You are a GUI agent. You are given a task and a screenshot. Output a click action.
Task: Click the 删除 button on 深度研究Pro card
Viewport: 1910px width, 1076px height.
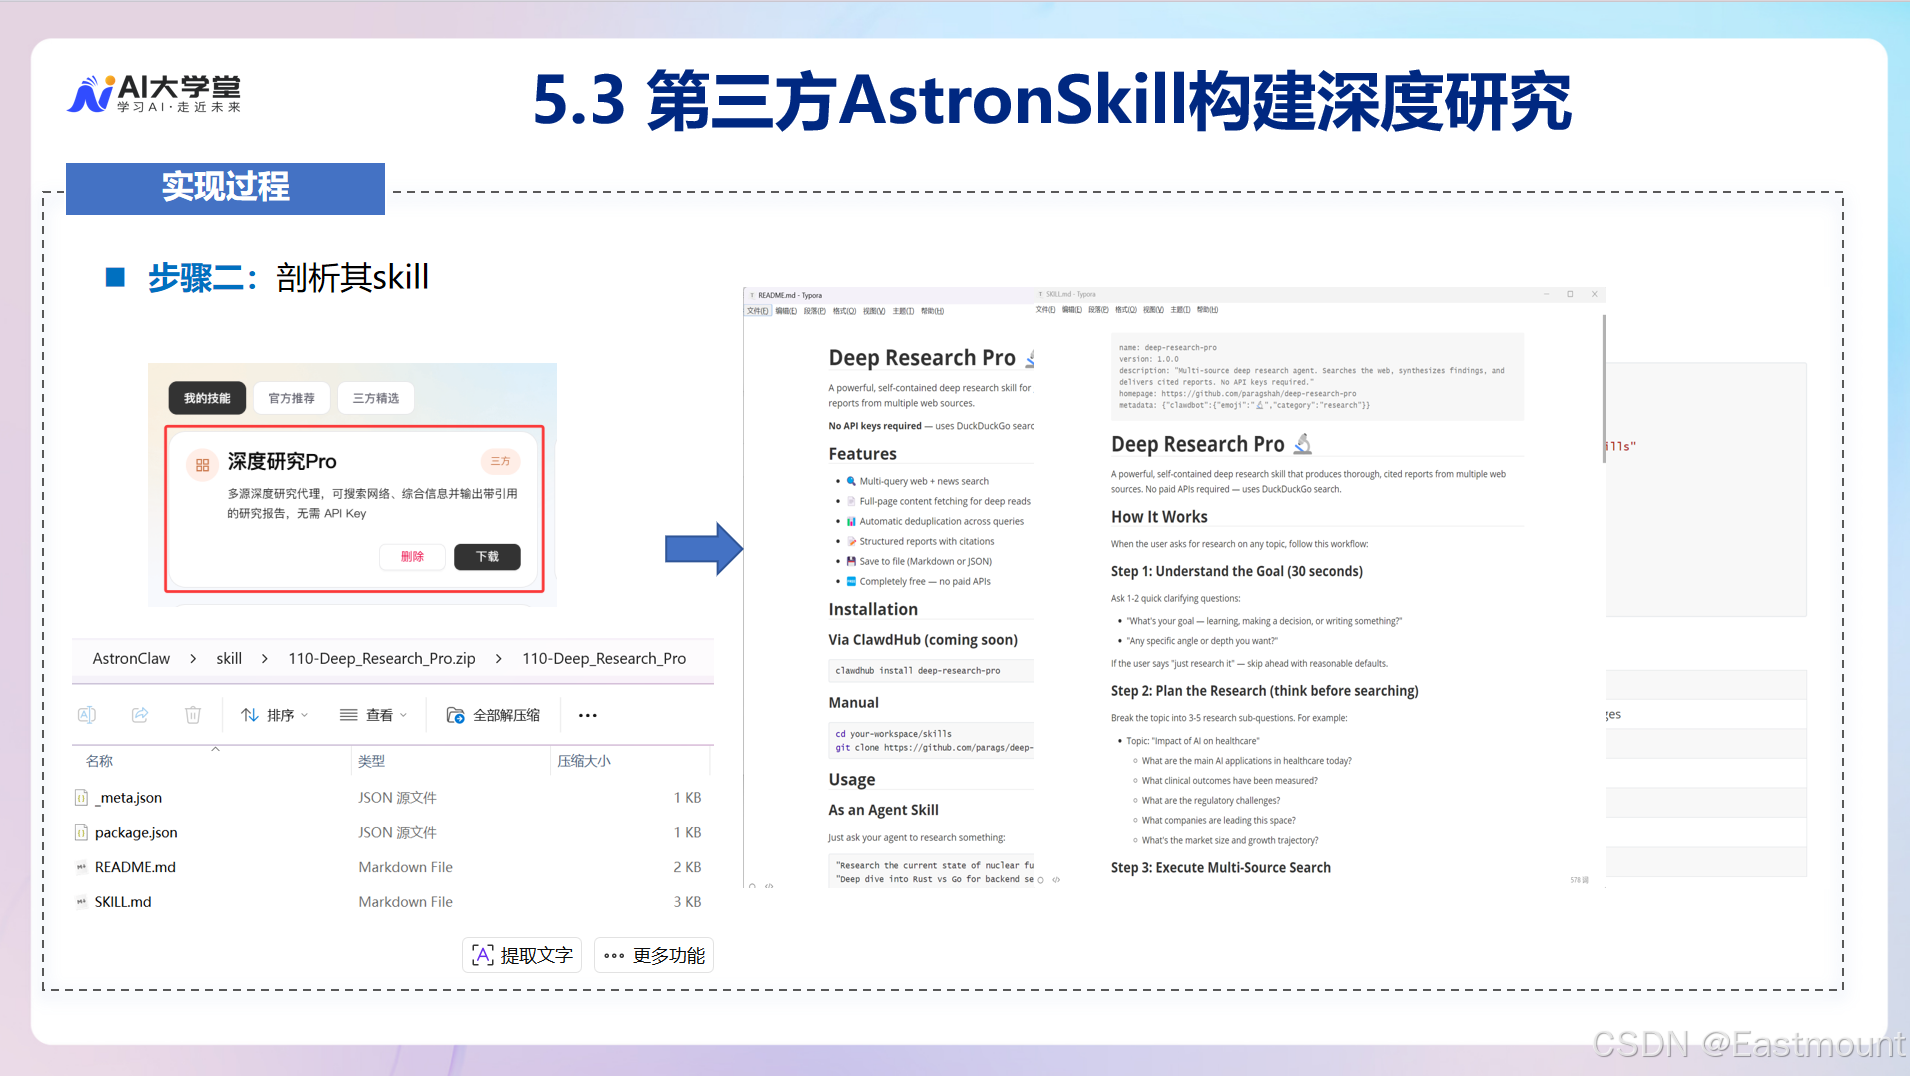[412, 556]
